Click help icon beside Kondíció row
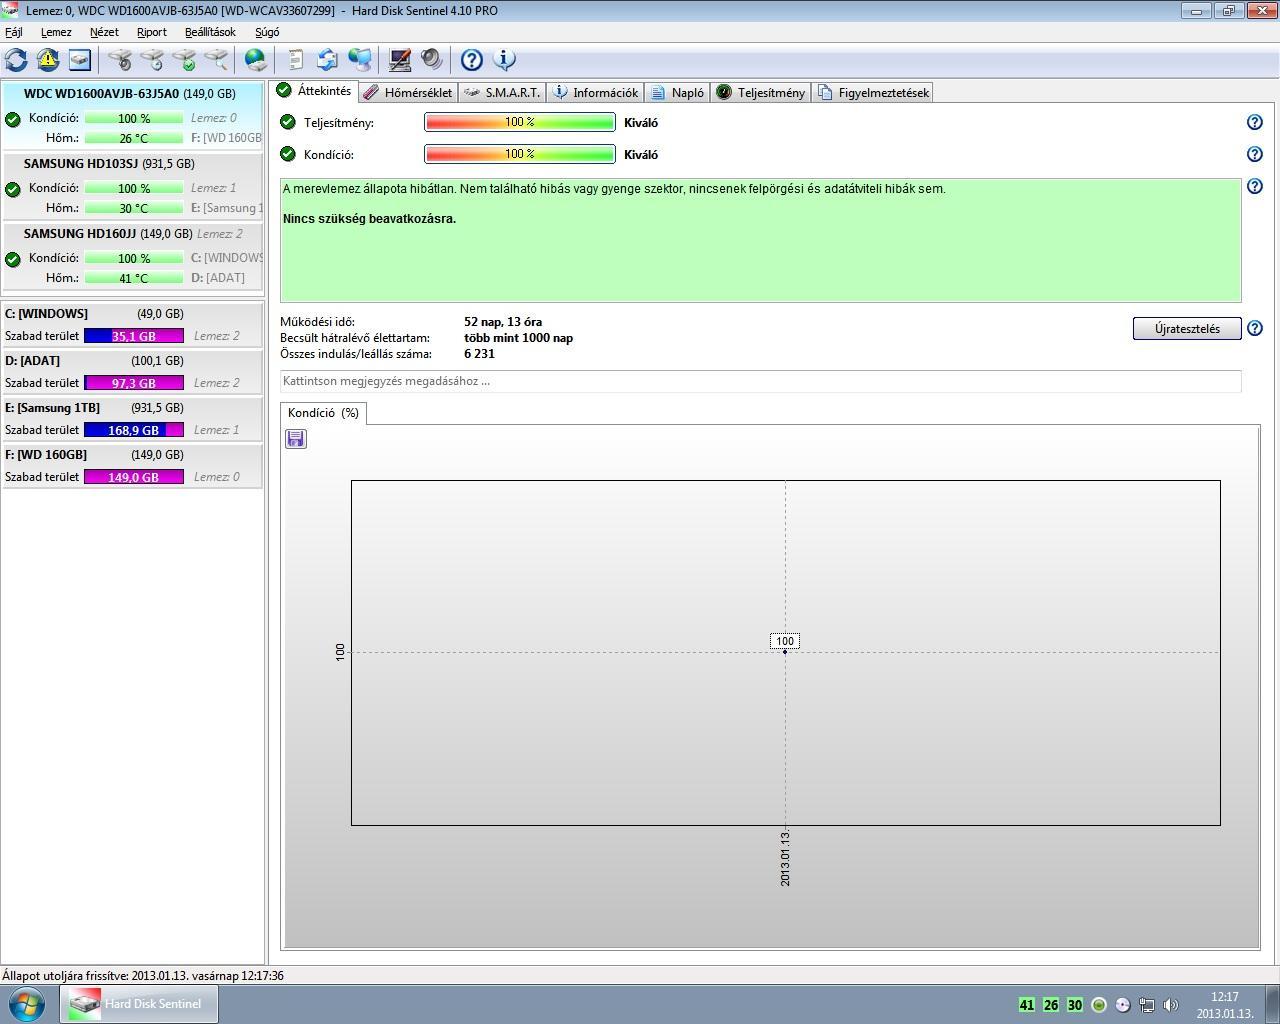The height and width of the screenshot is (1024, 1280). (x=1255, y=154)
